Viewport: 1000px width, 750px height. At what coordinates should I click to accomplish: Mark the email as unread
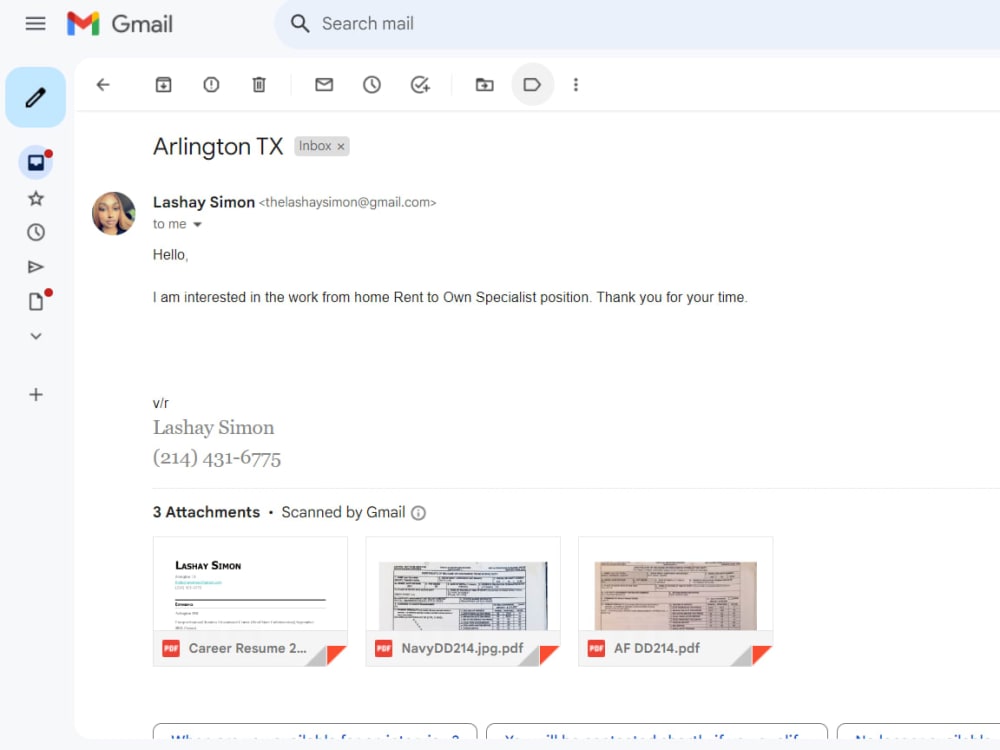[324, 85]
